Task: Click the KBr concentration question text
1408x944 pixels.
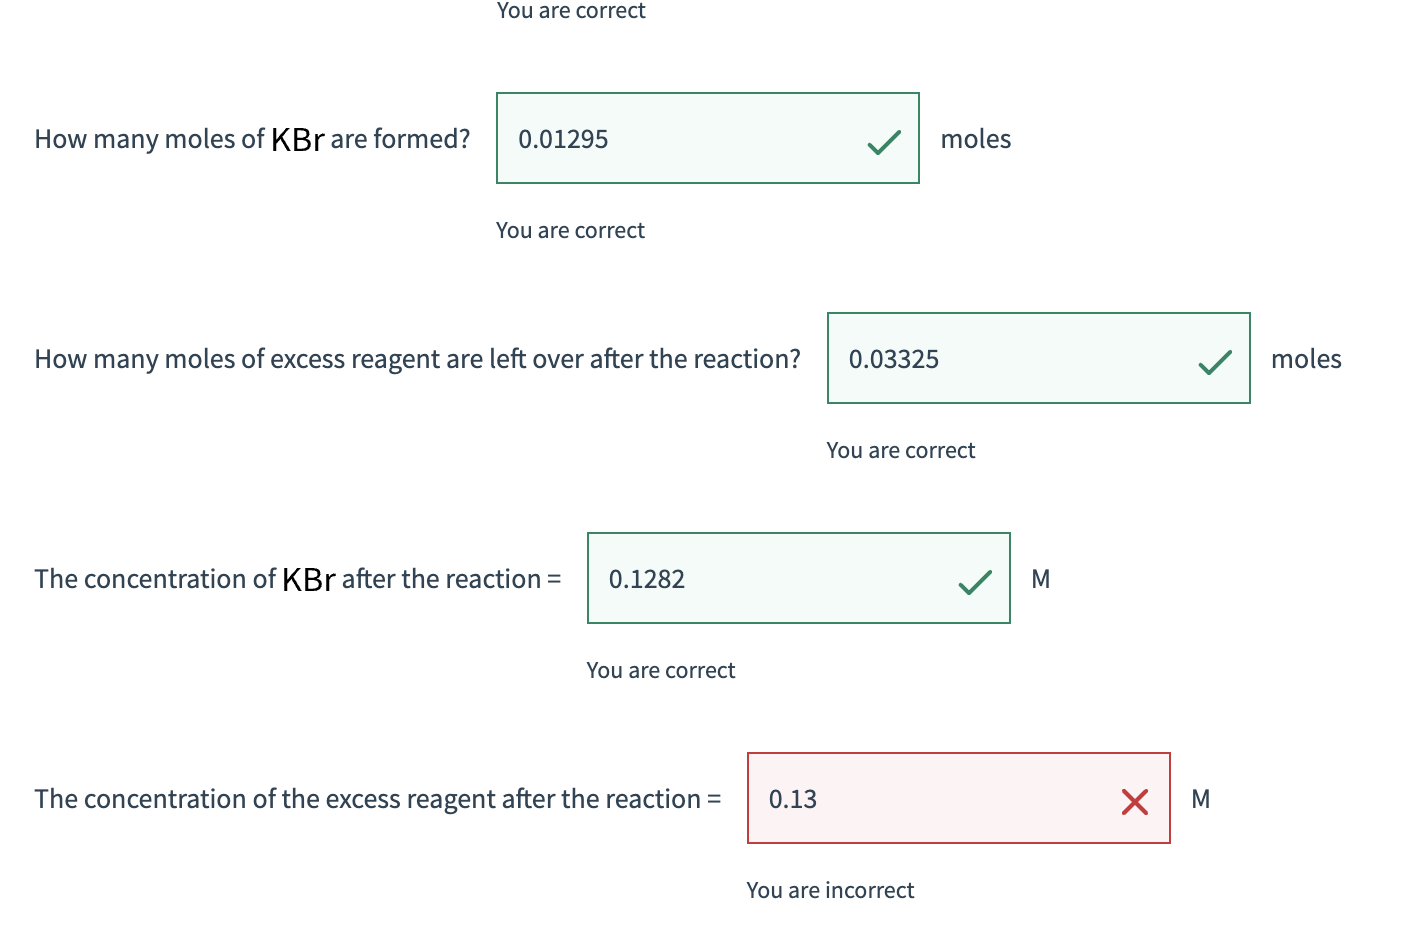Action: tap(297, 578)
